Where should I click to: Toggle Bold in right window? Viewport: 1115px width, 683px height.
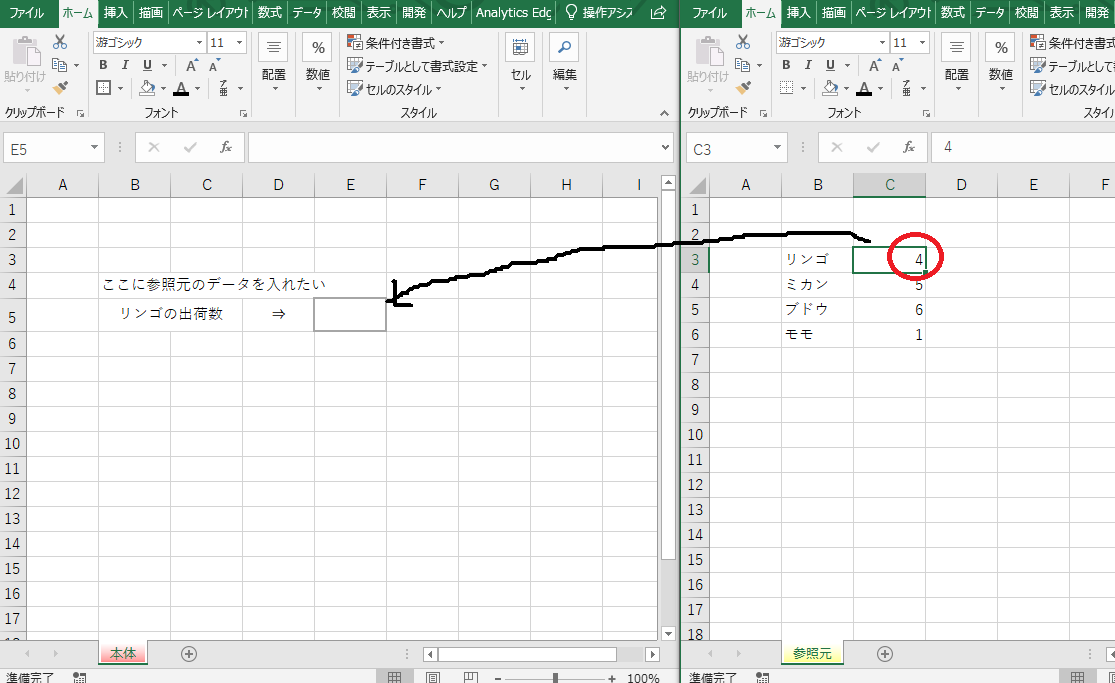coord(786,65)
